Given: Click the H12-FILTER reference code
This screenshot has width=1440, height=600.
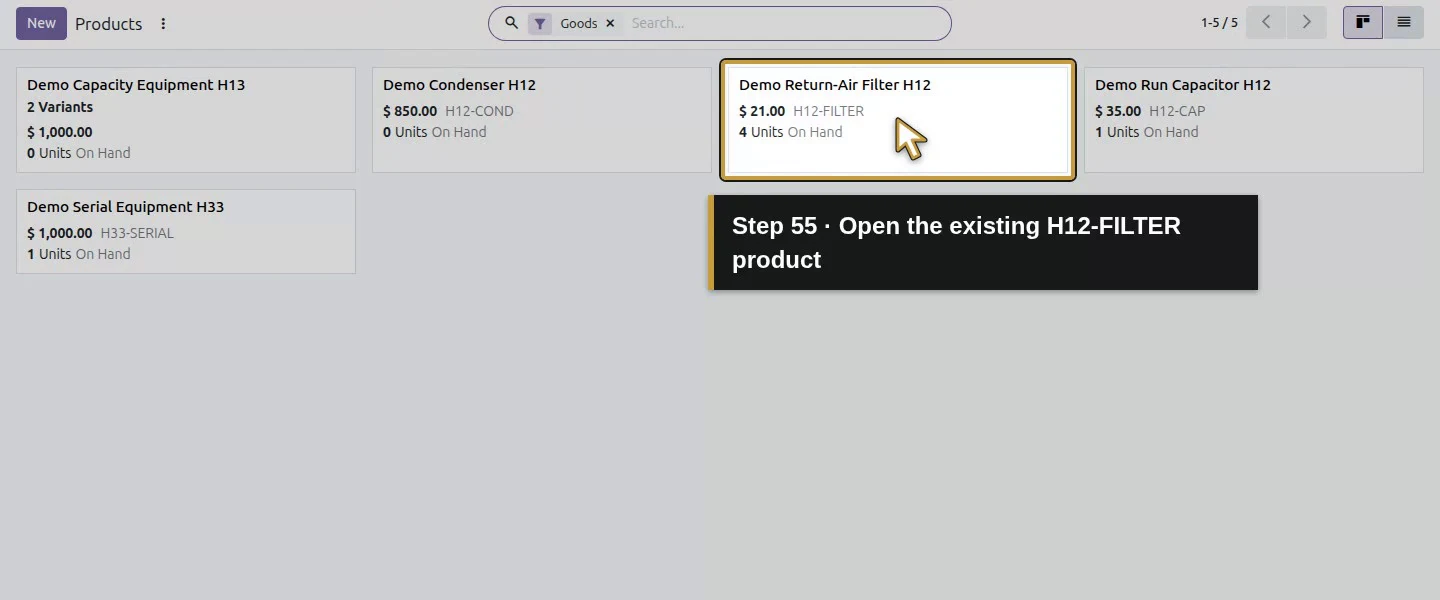Looking at the screenshot, I should 828,111.
